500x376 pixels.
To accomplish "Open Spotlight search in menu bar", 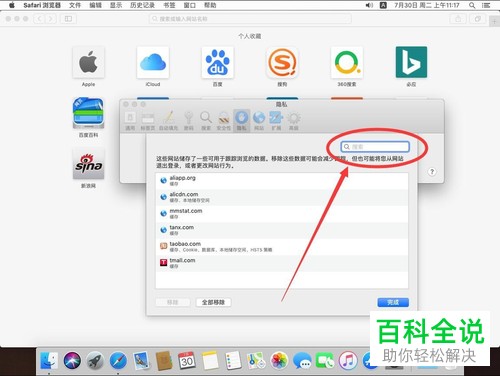I will pyautogui.click(x=472, y=5).
